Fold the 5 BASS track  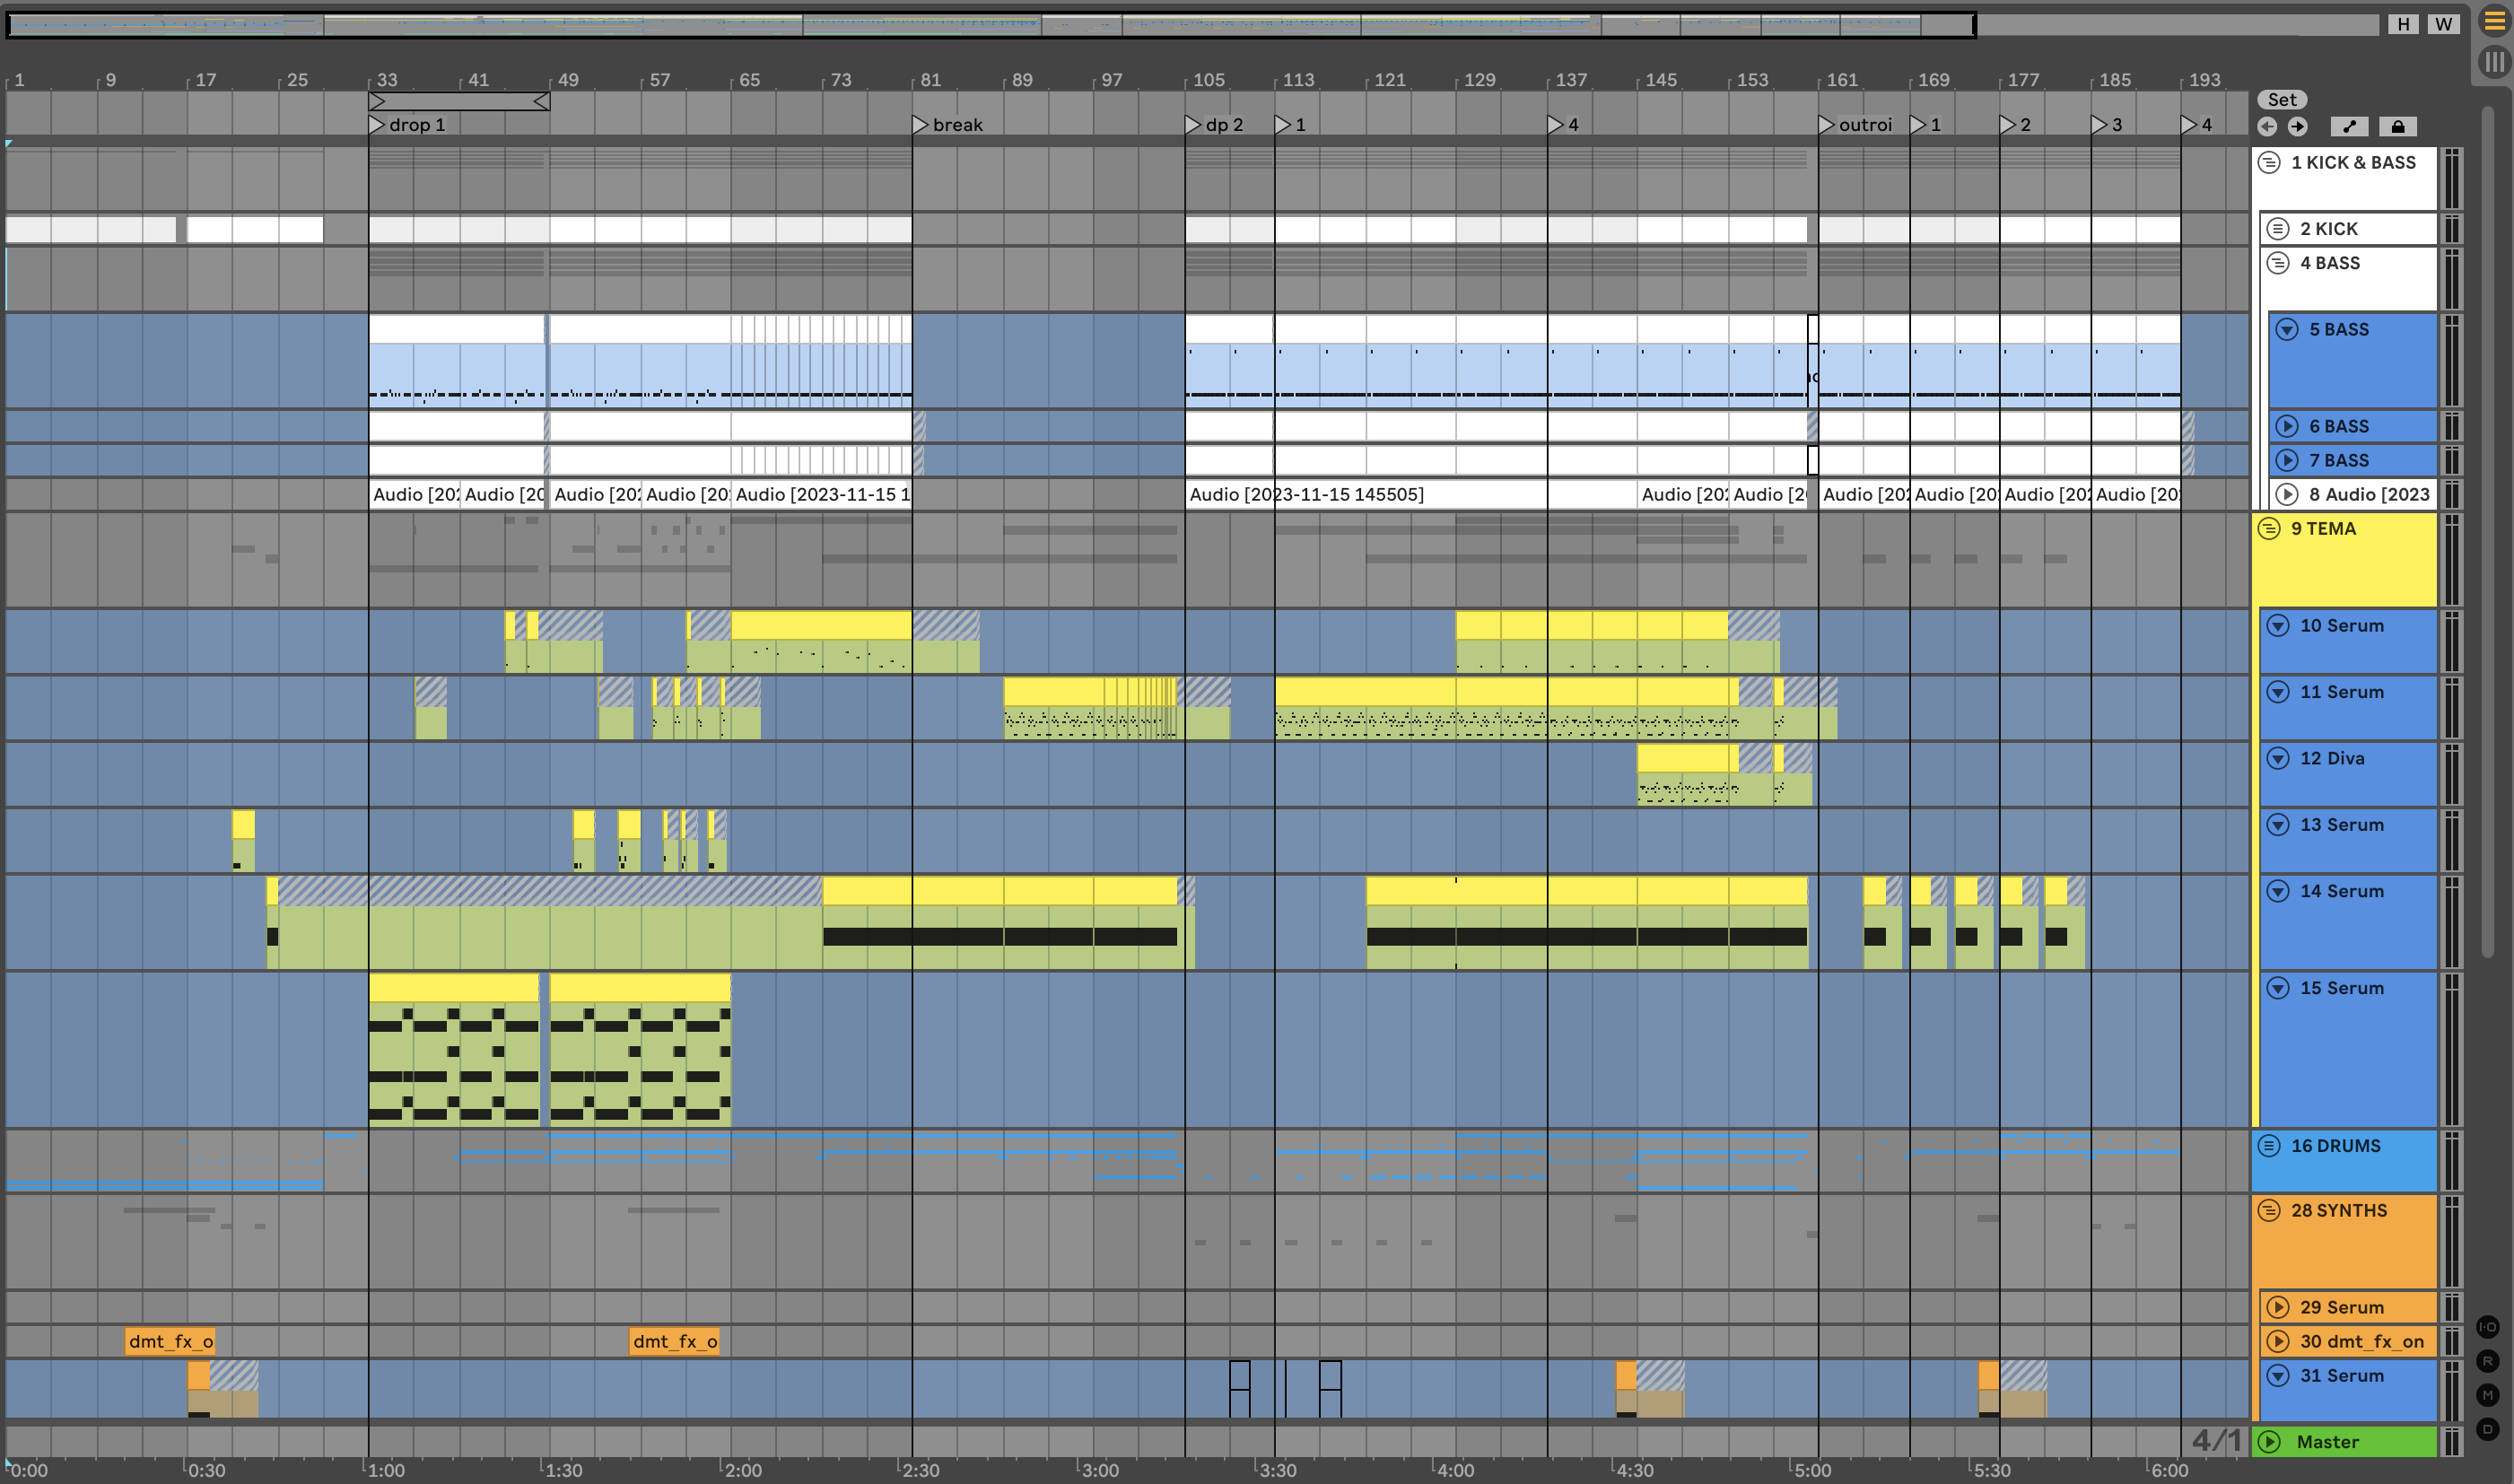(x=2287, y=329)
